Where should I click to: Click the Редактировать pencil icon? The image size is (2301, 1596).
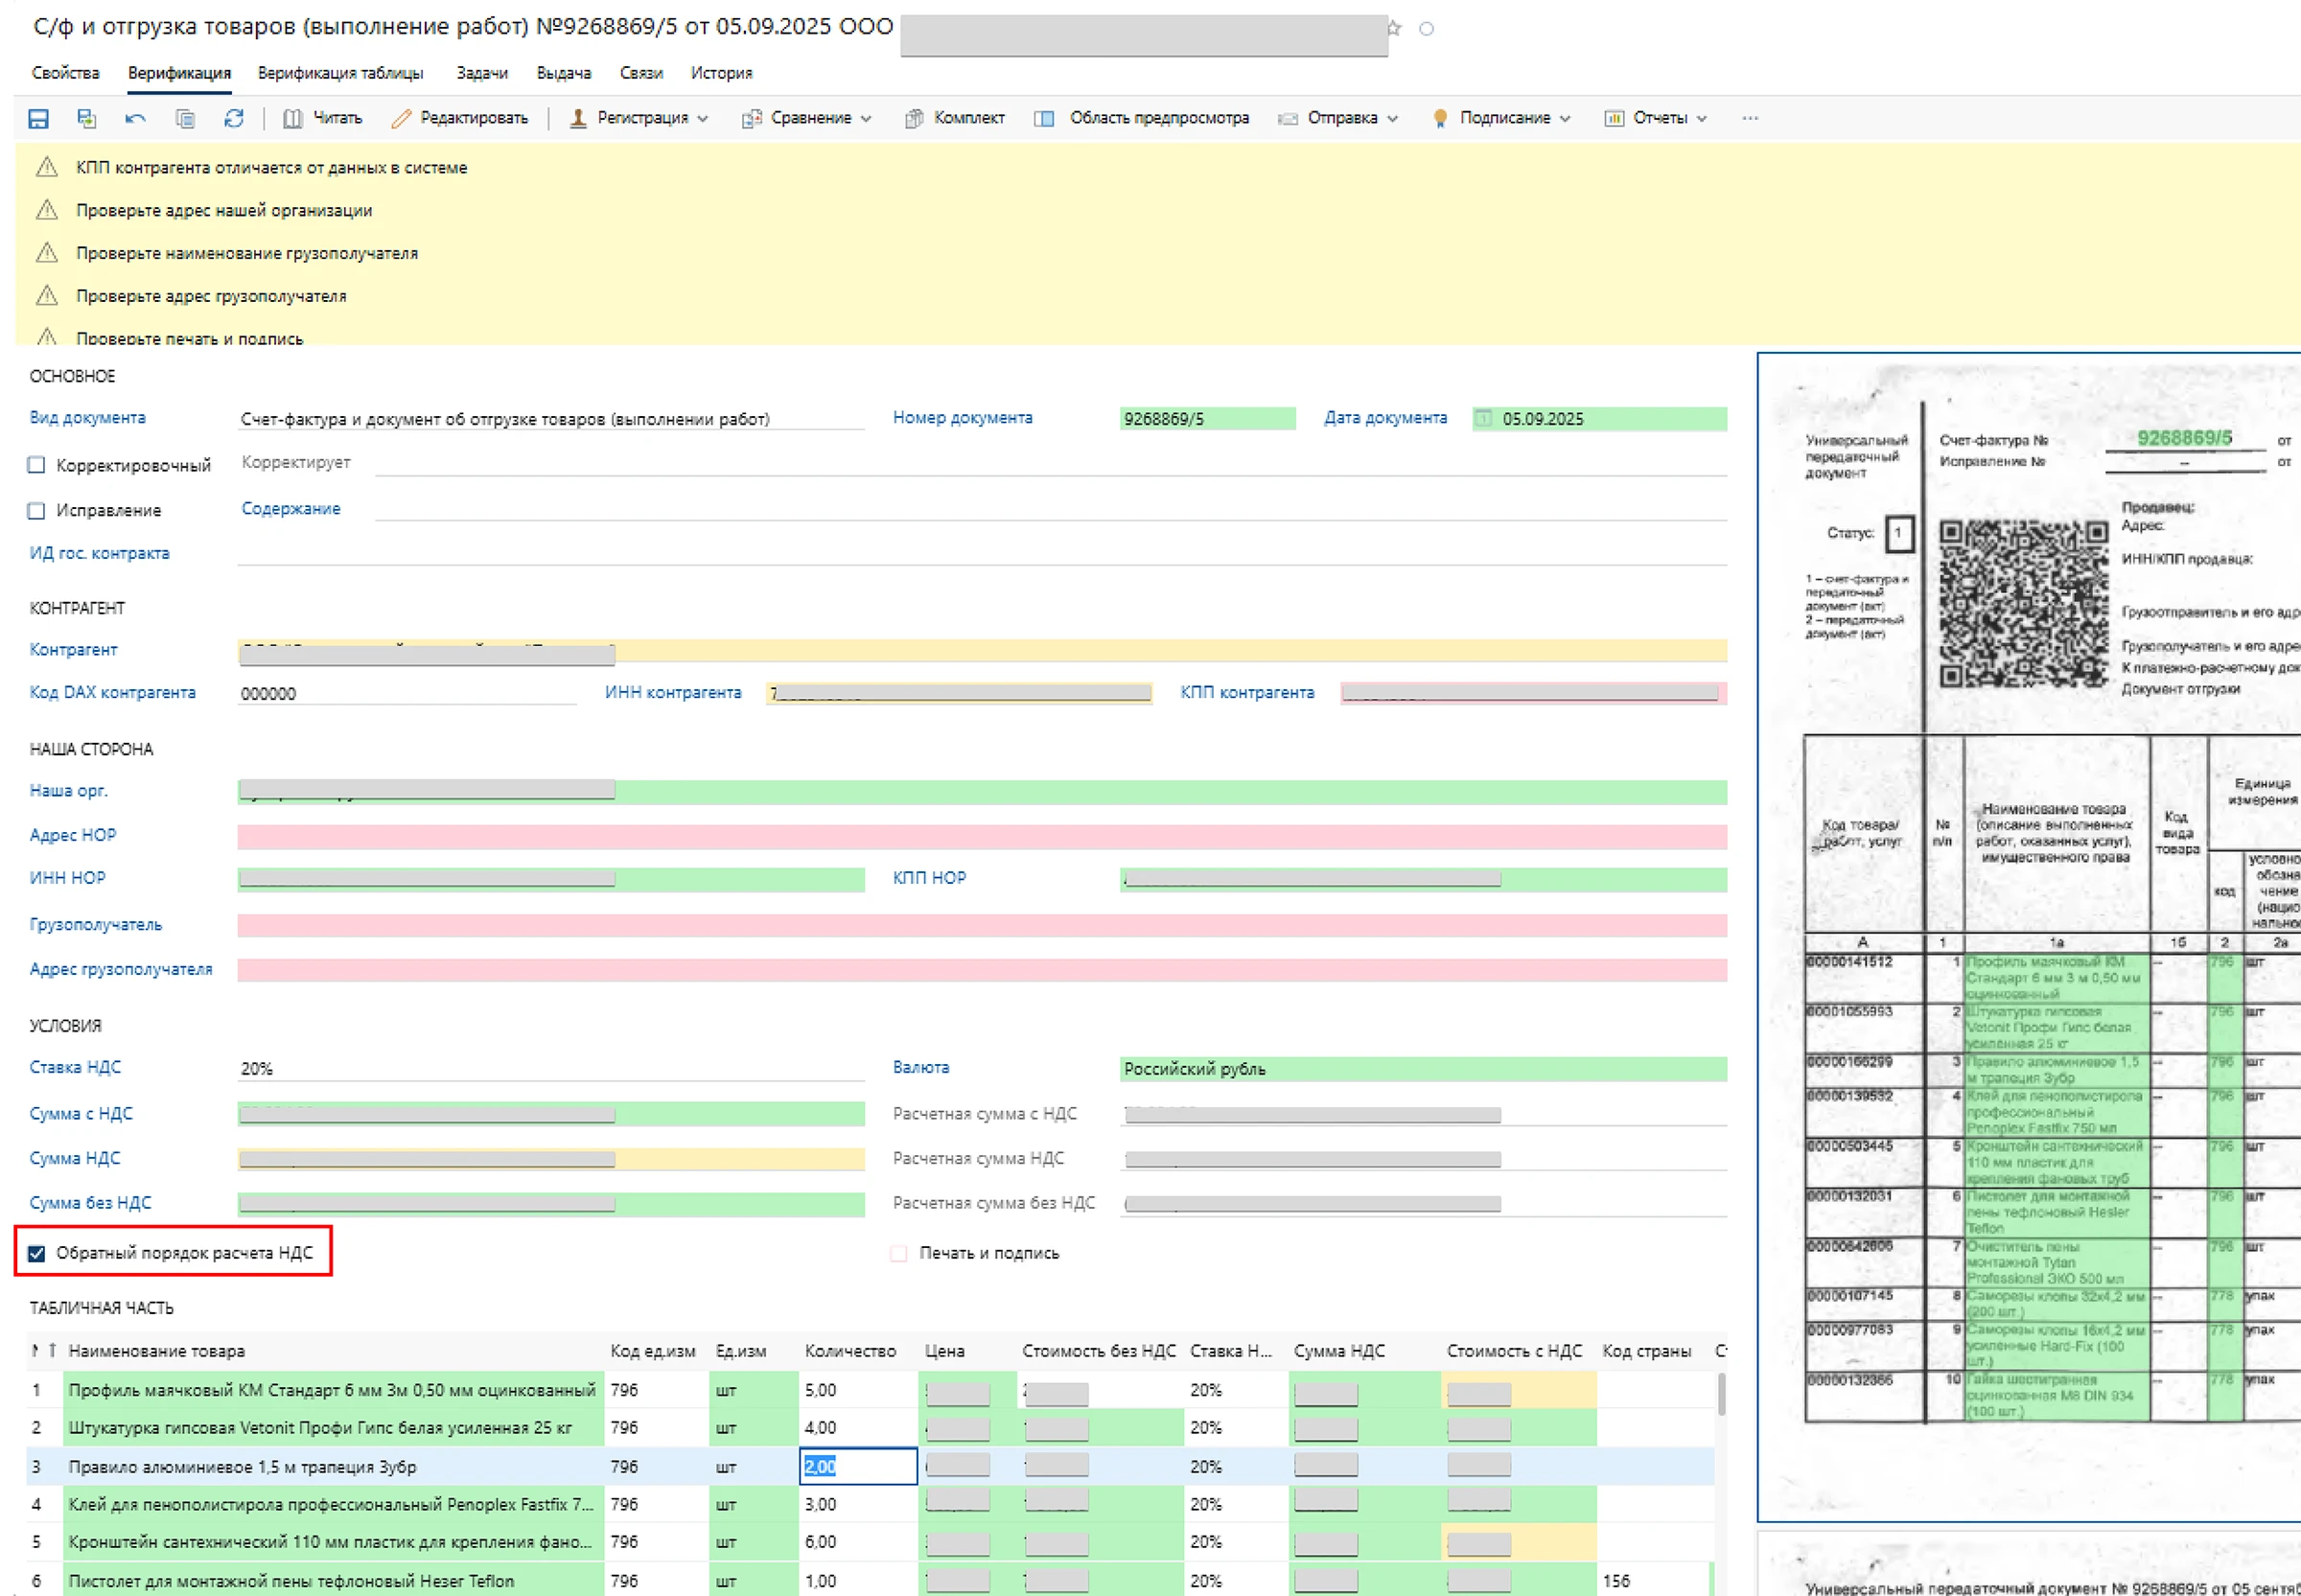coord(401,119)
